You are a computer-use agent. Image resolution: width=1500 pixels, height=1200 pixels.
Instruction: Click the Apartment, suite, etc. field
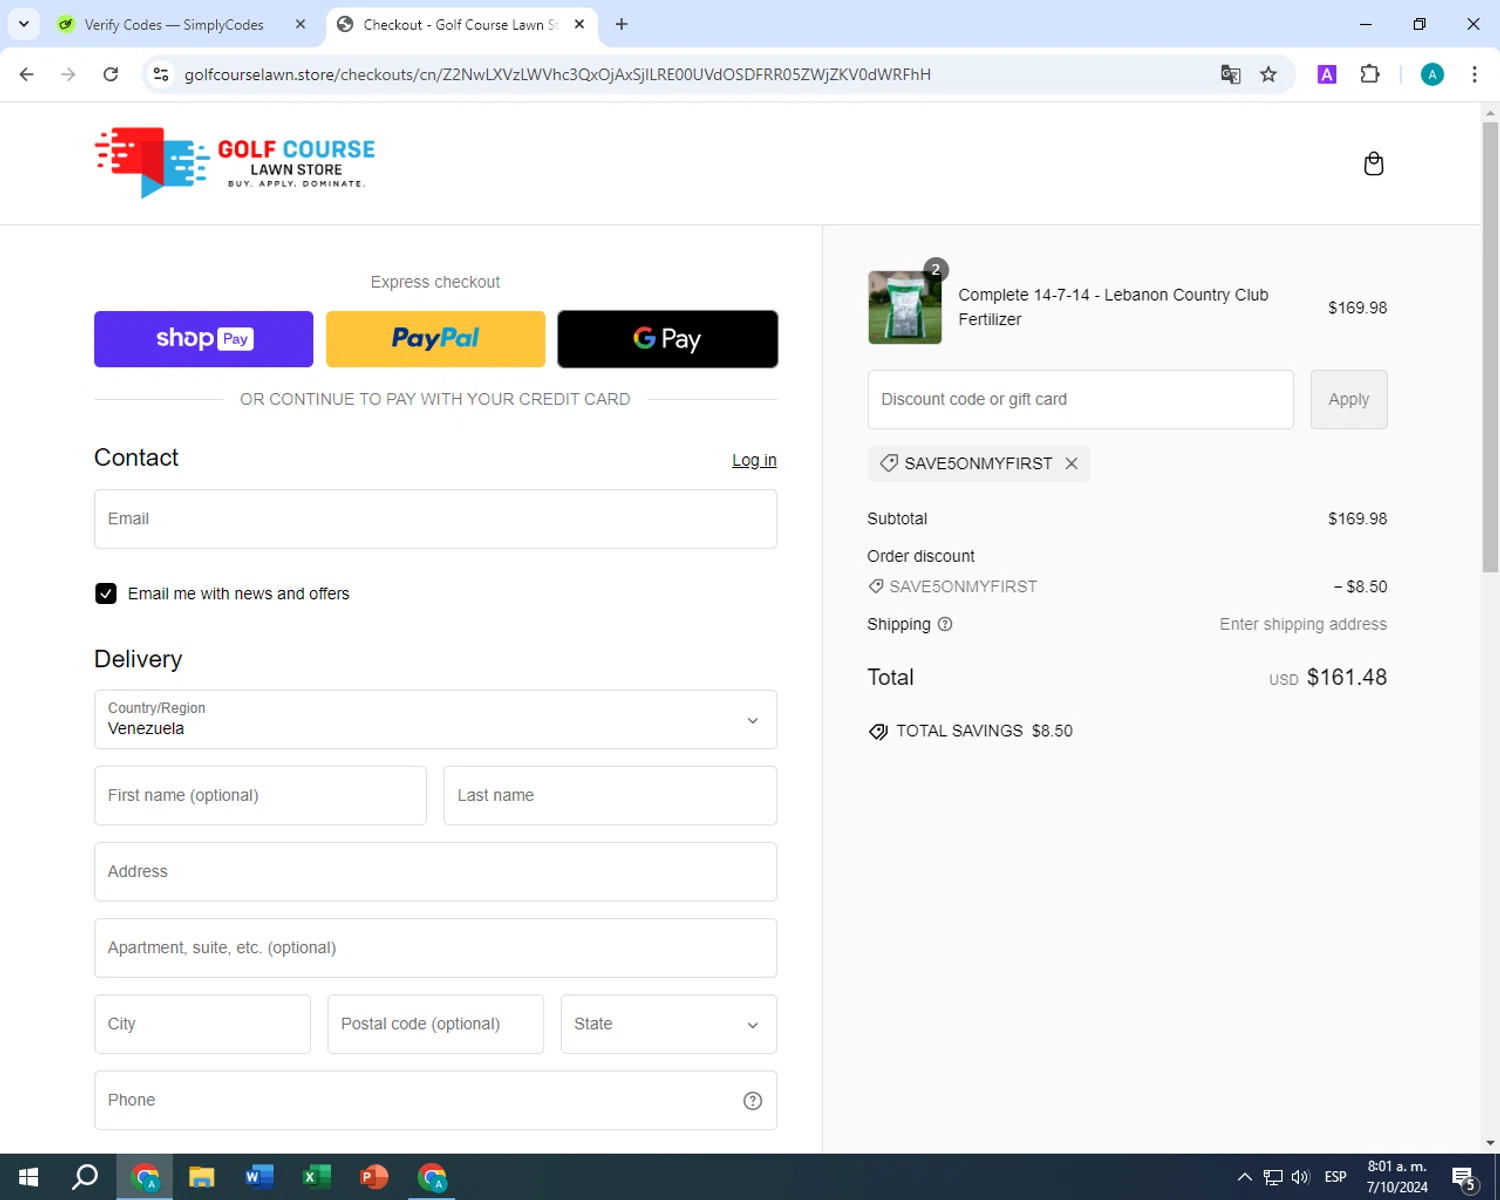[x=435, y=948]
